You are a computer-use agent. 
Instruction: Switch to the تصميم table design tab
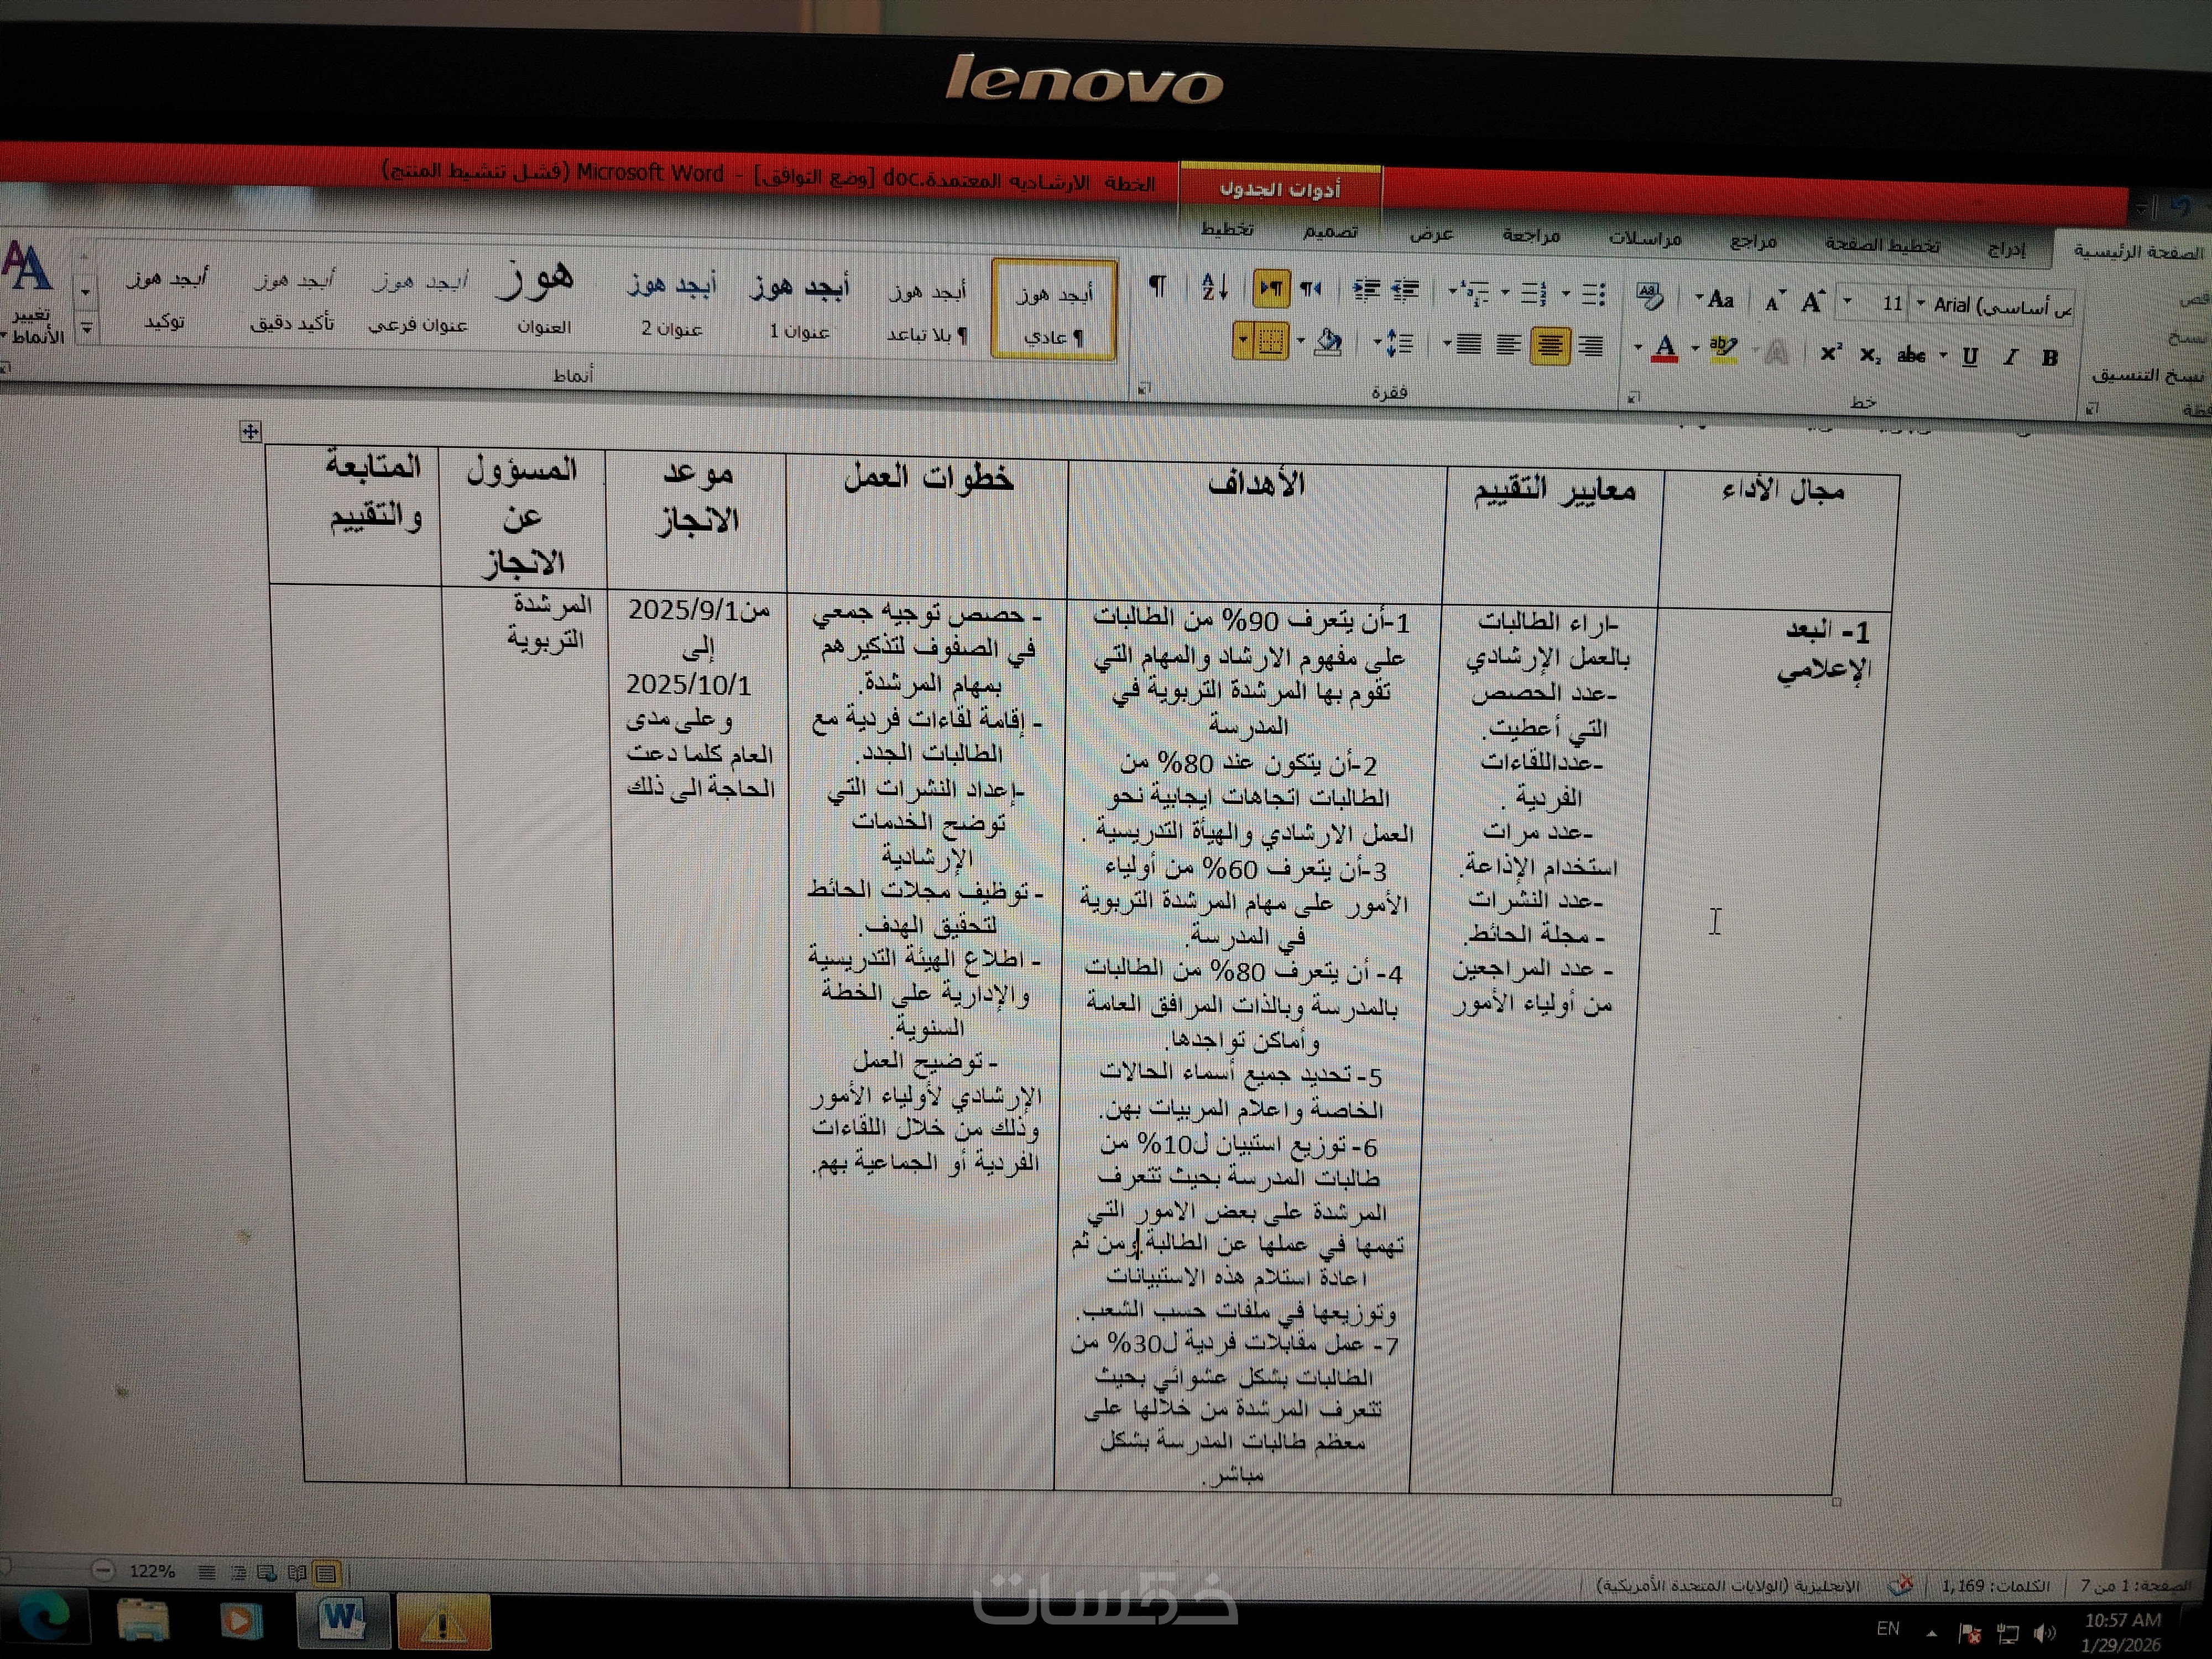pos(1330,232)
